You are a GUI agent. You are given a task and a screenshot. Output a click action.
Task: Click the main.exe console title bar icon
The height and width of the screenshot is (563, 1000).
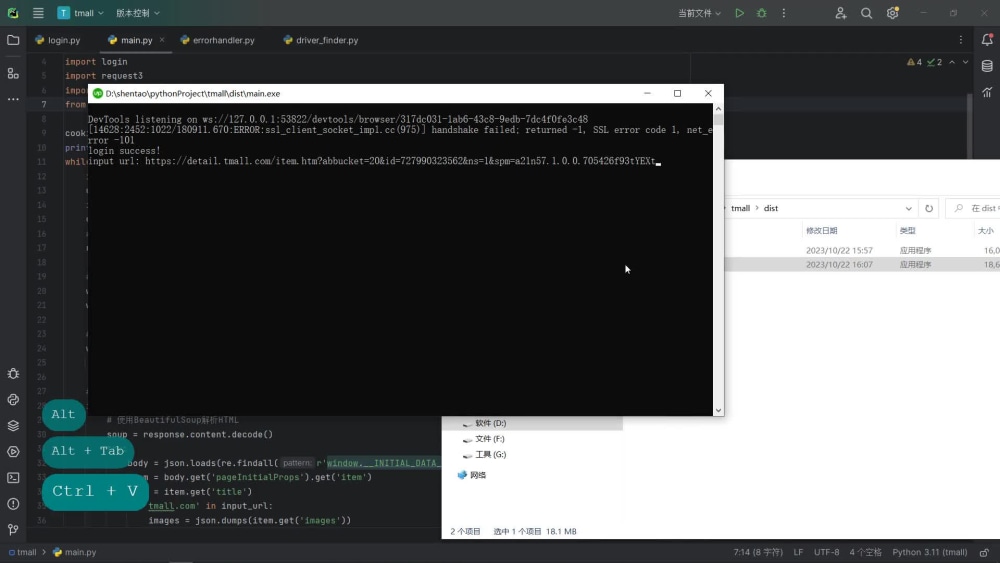click(x=98, y=94)
